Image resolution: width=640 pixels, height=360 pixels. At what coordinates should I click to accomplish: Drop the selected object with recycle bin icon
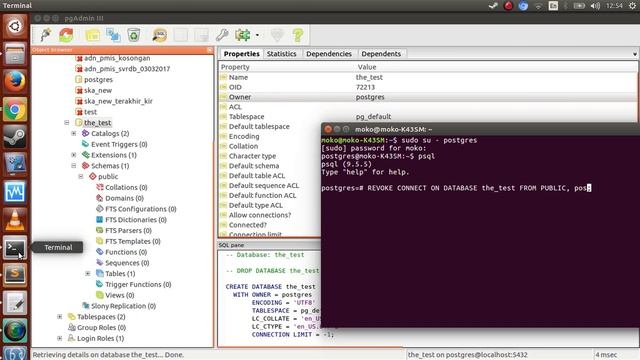click(x=133, y=35)
